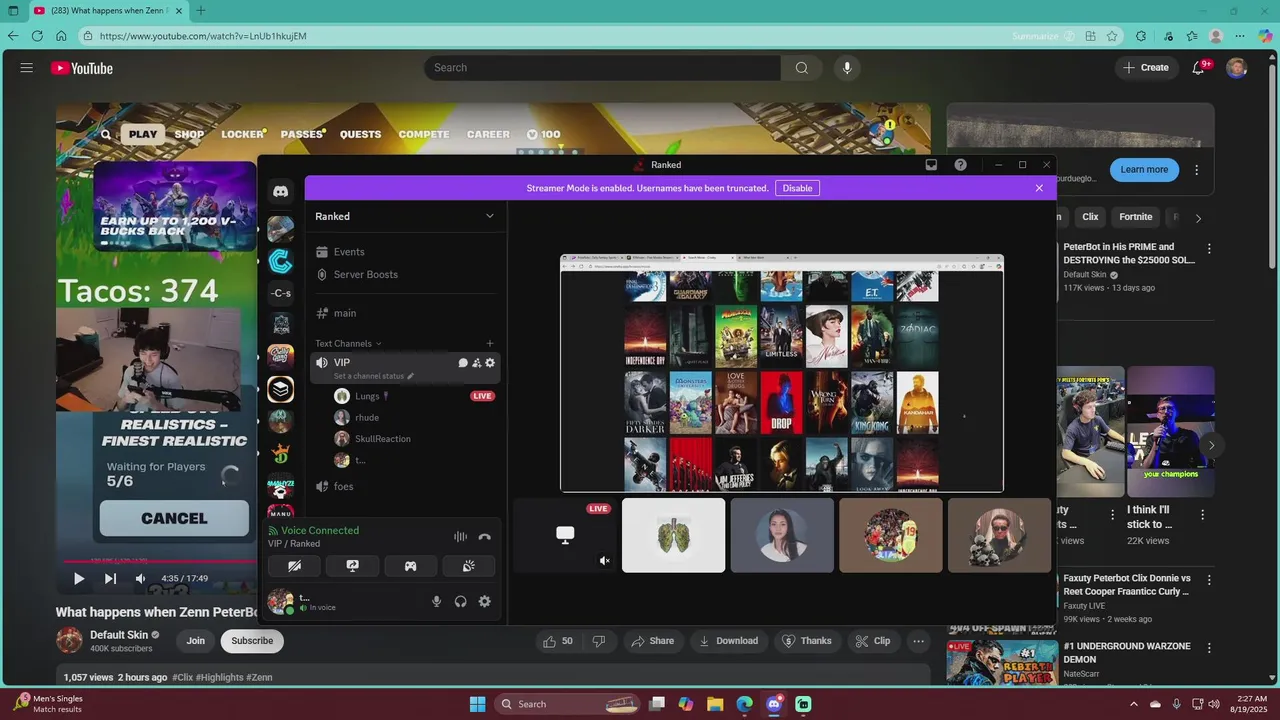Refresh the Edge browser page

[x=37, y=36]
